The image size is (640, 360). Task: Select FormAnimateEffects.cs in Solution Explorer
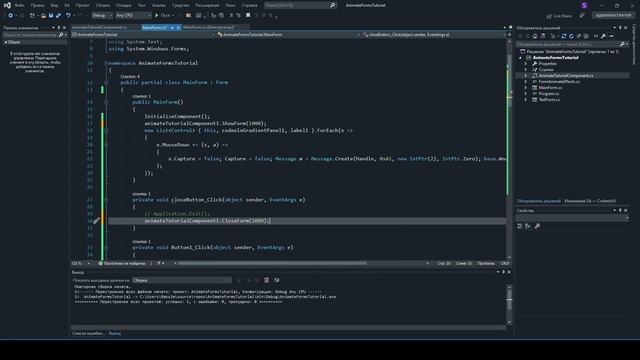[x=559, y=82]
